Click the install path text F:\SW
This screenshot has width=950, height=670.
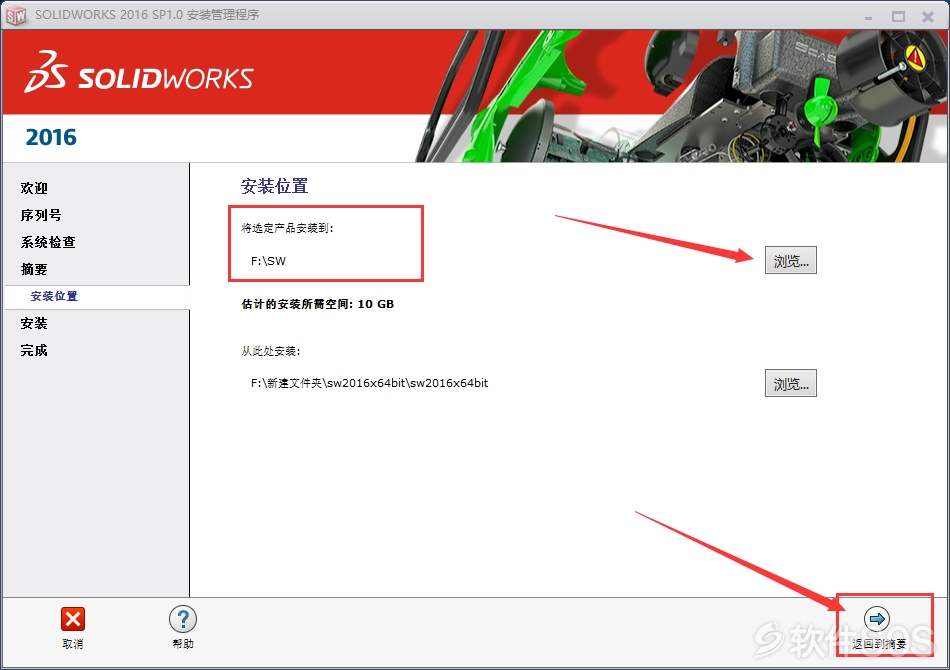pos(268,261)
